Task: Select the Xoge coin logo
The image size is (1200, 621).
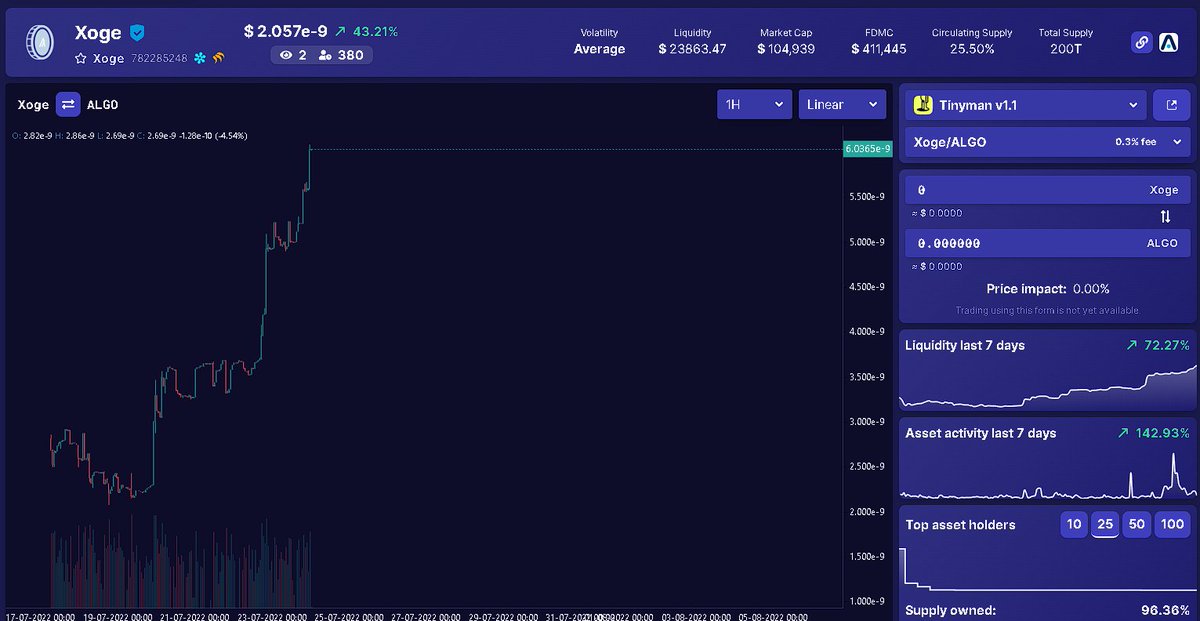Action: coord(40,42)
